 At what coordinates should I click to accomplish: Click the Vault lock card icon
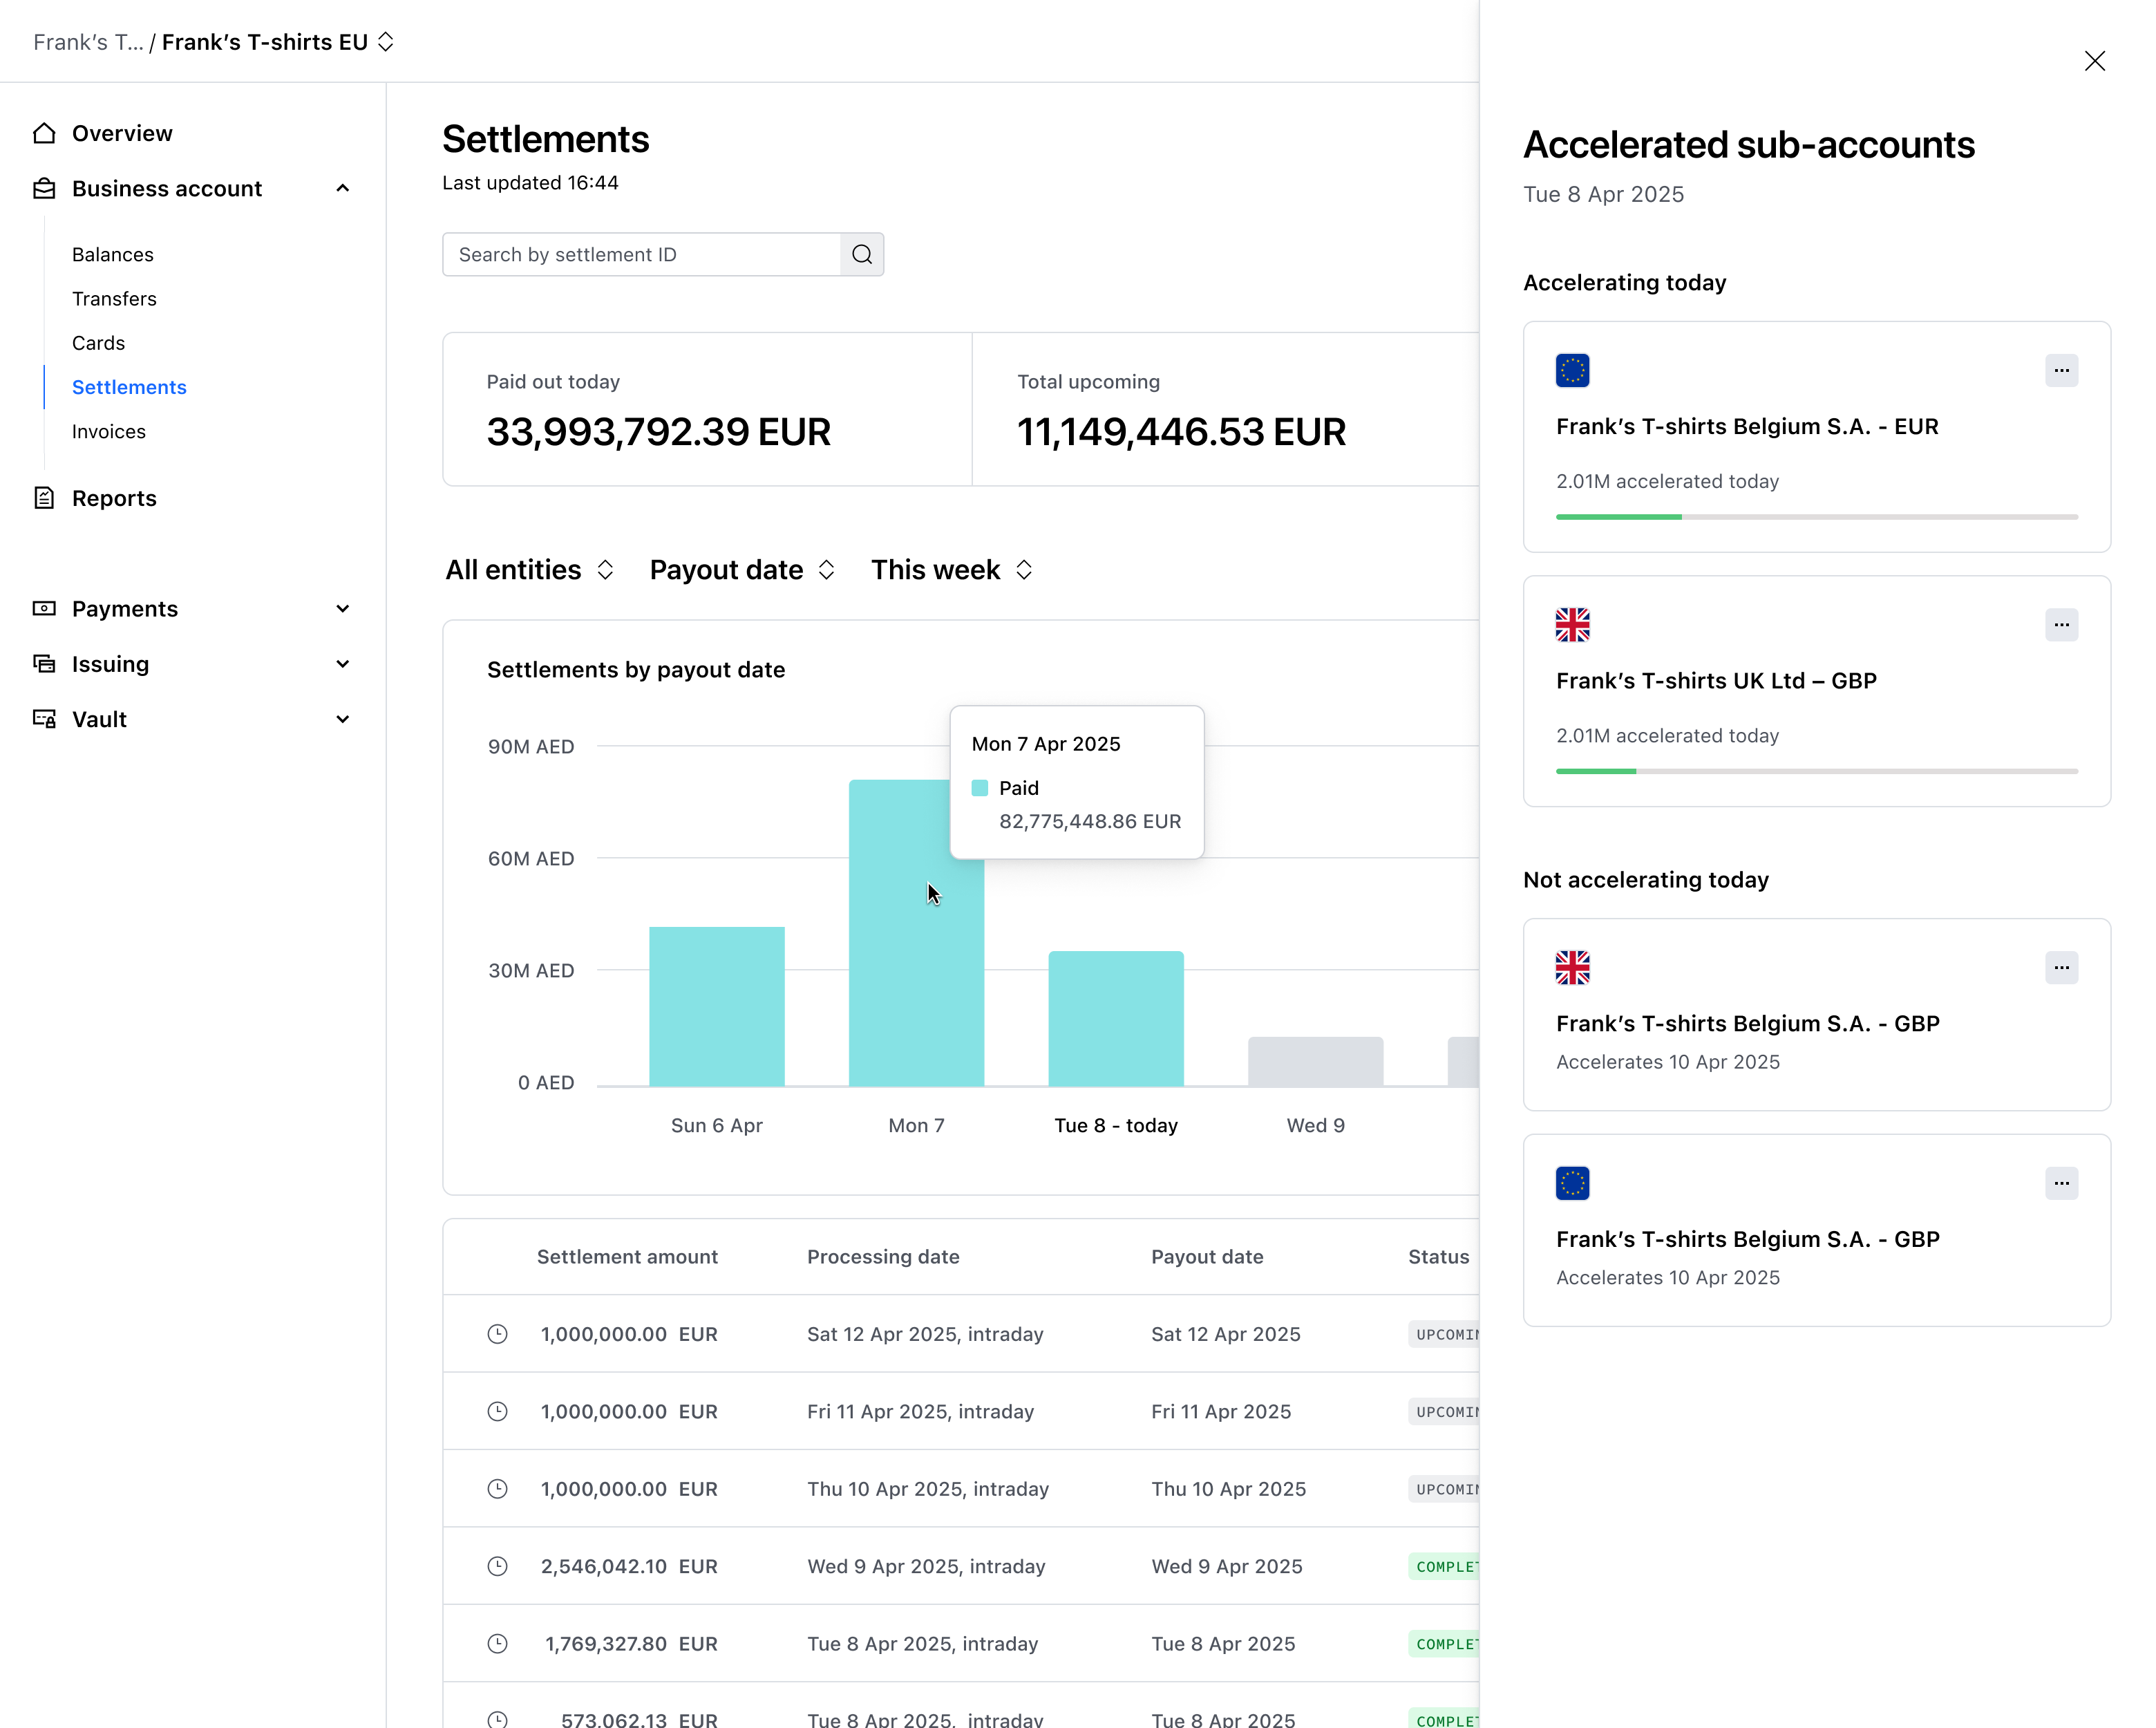pos(44,719)
